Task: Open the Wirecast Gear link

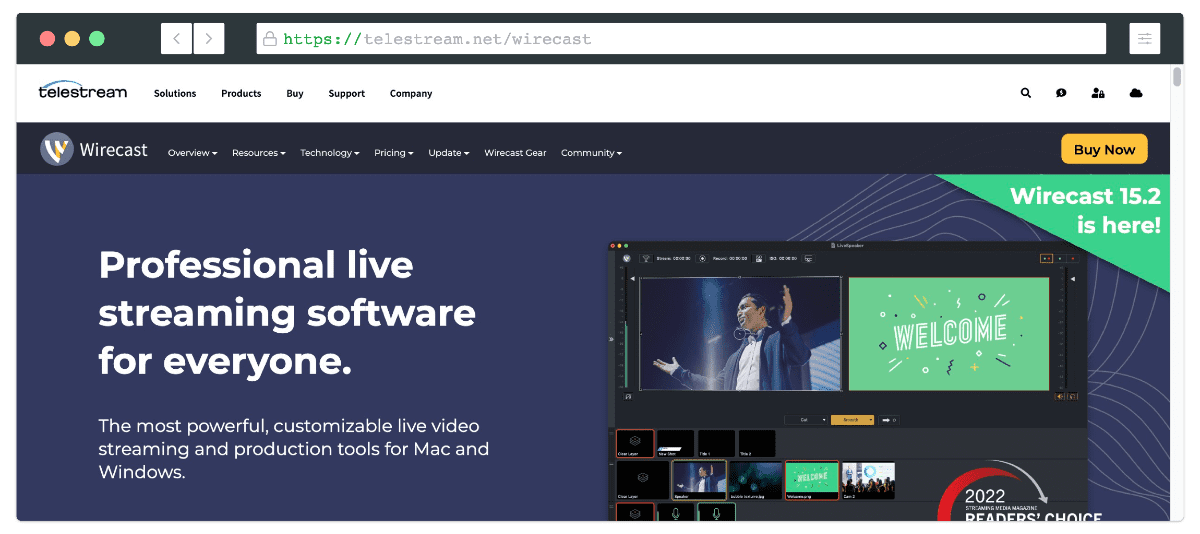Action: point(515,153)
